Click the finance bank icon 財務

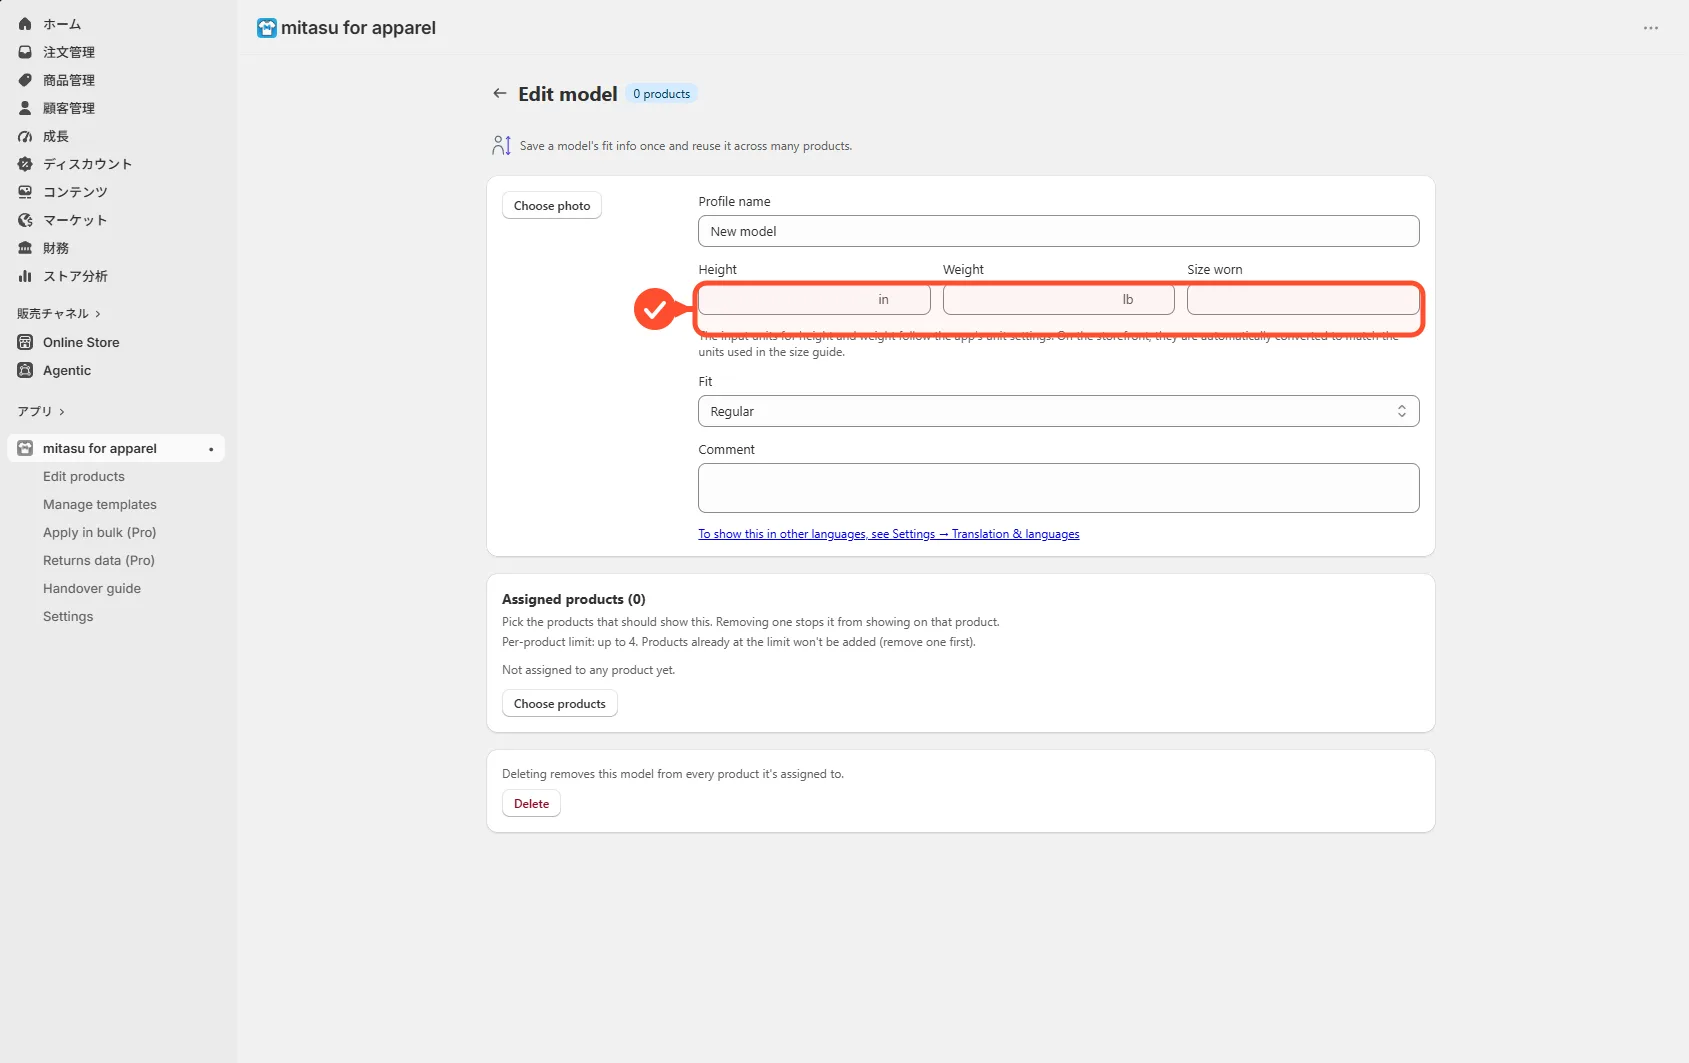pos(25,248)
